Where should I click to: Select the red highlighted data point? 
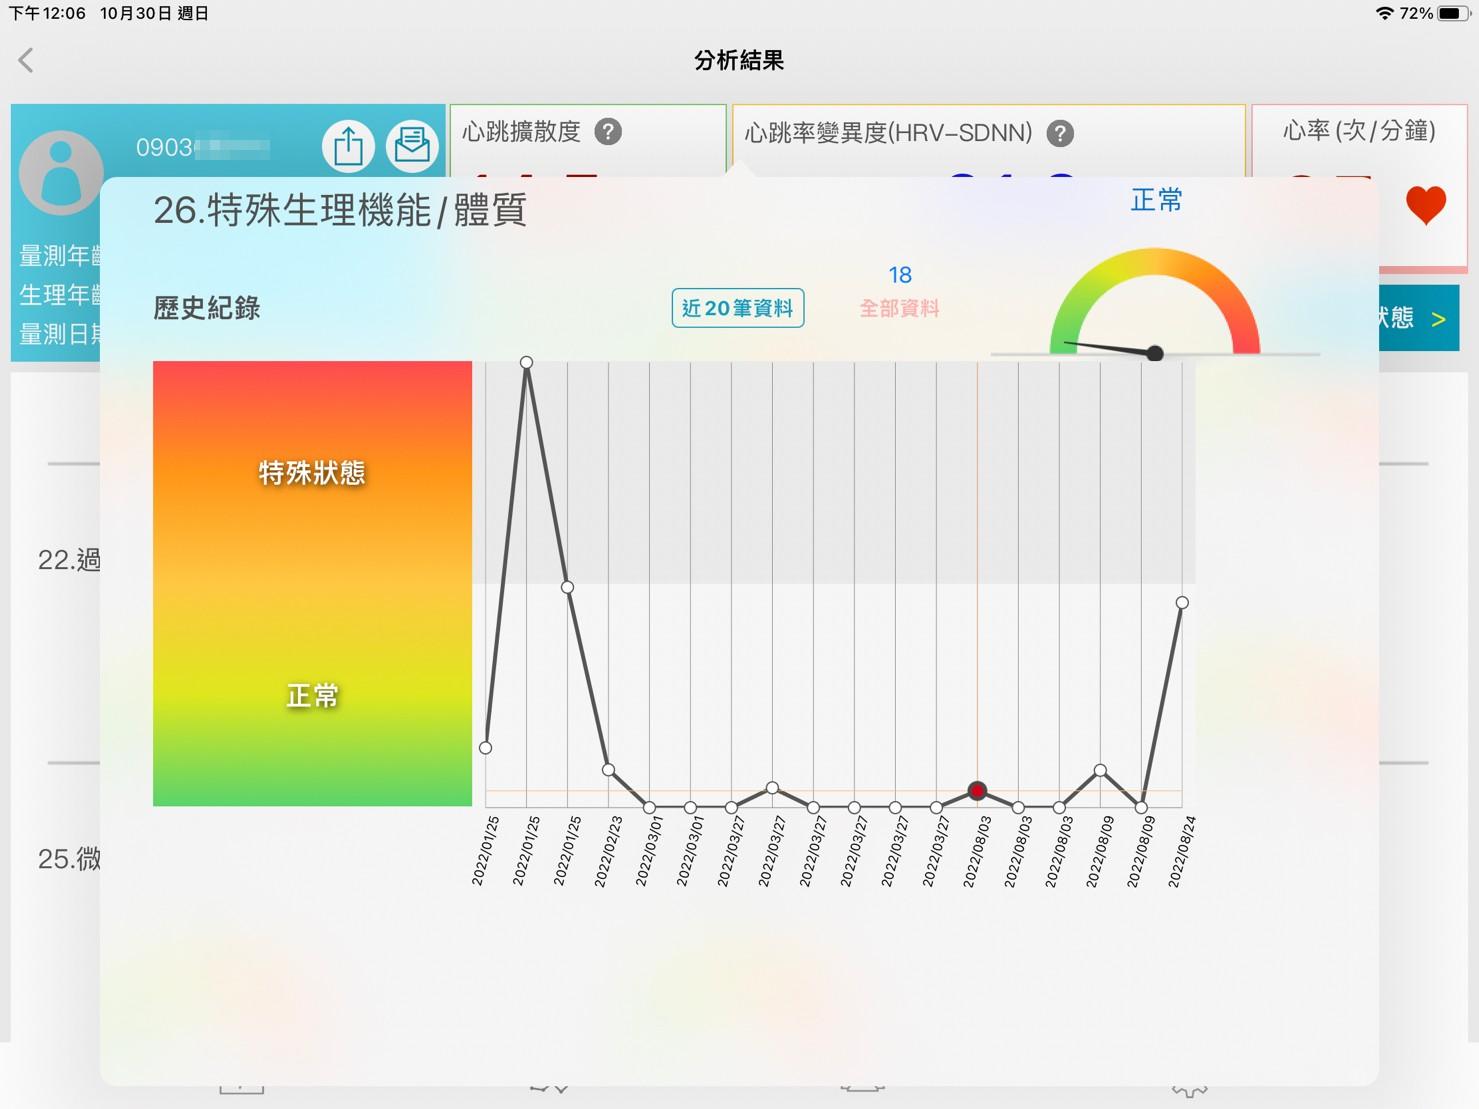click(977, 791)
